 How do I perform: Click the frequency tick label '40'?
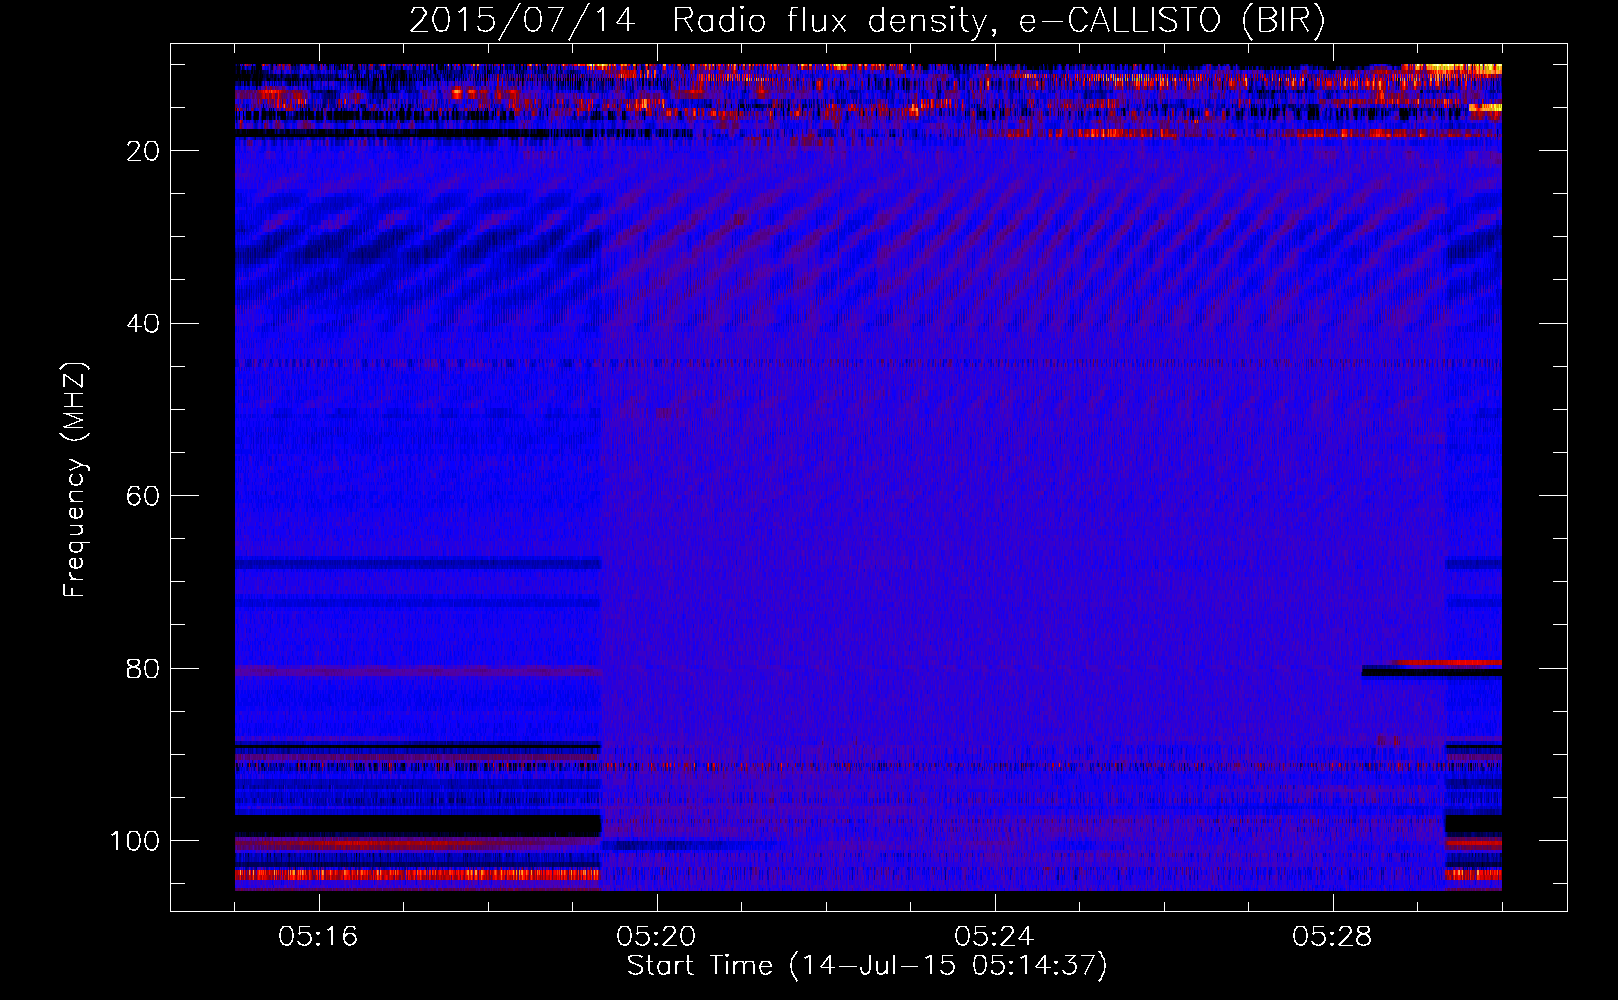144,324
